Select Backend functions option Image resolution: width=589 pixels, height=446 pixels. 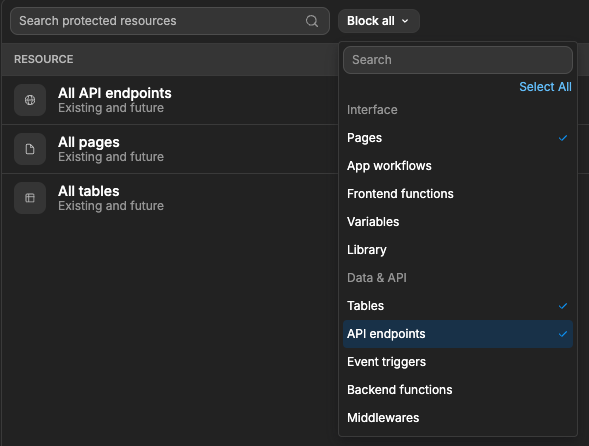click(458, 390)
